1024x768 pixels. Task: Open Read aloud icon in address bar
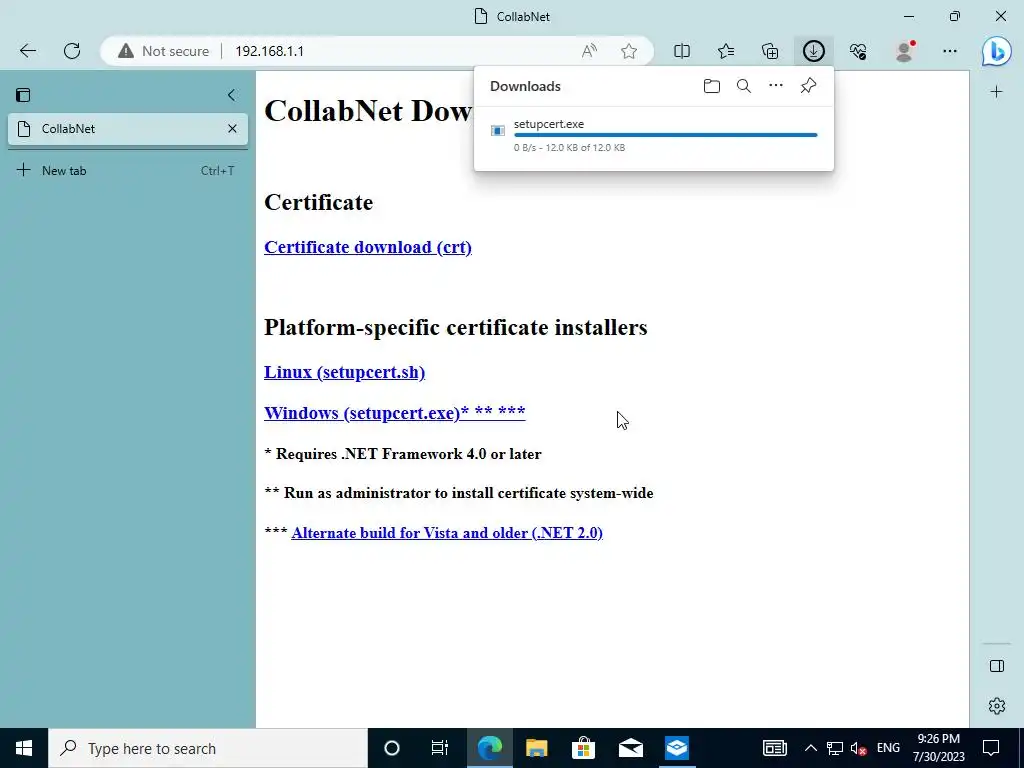589,51
